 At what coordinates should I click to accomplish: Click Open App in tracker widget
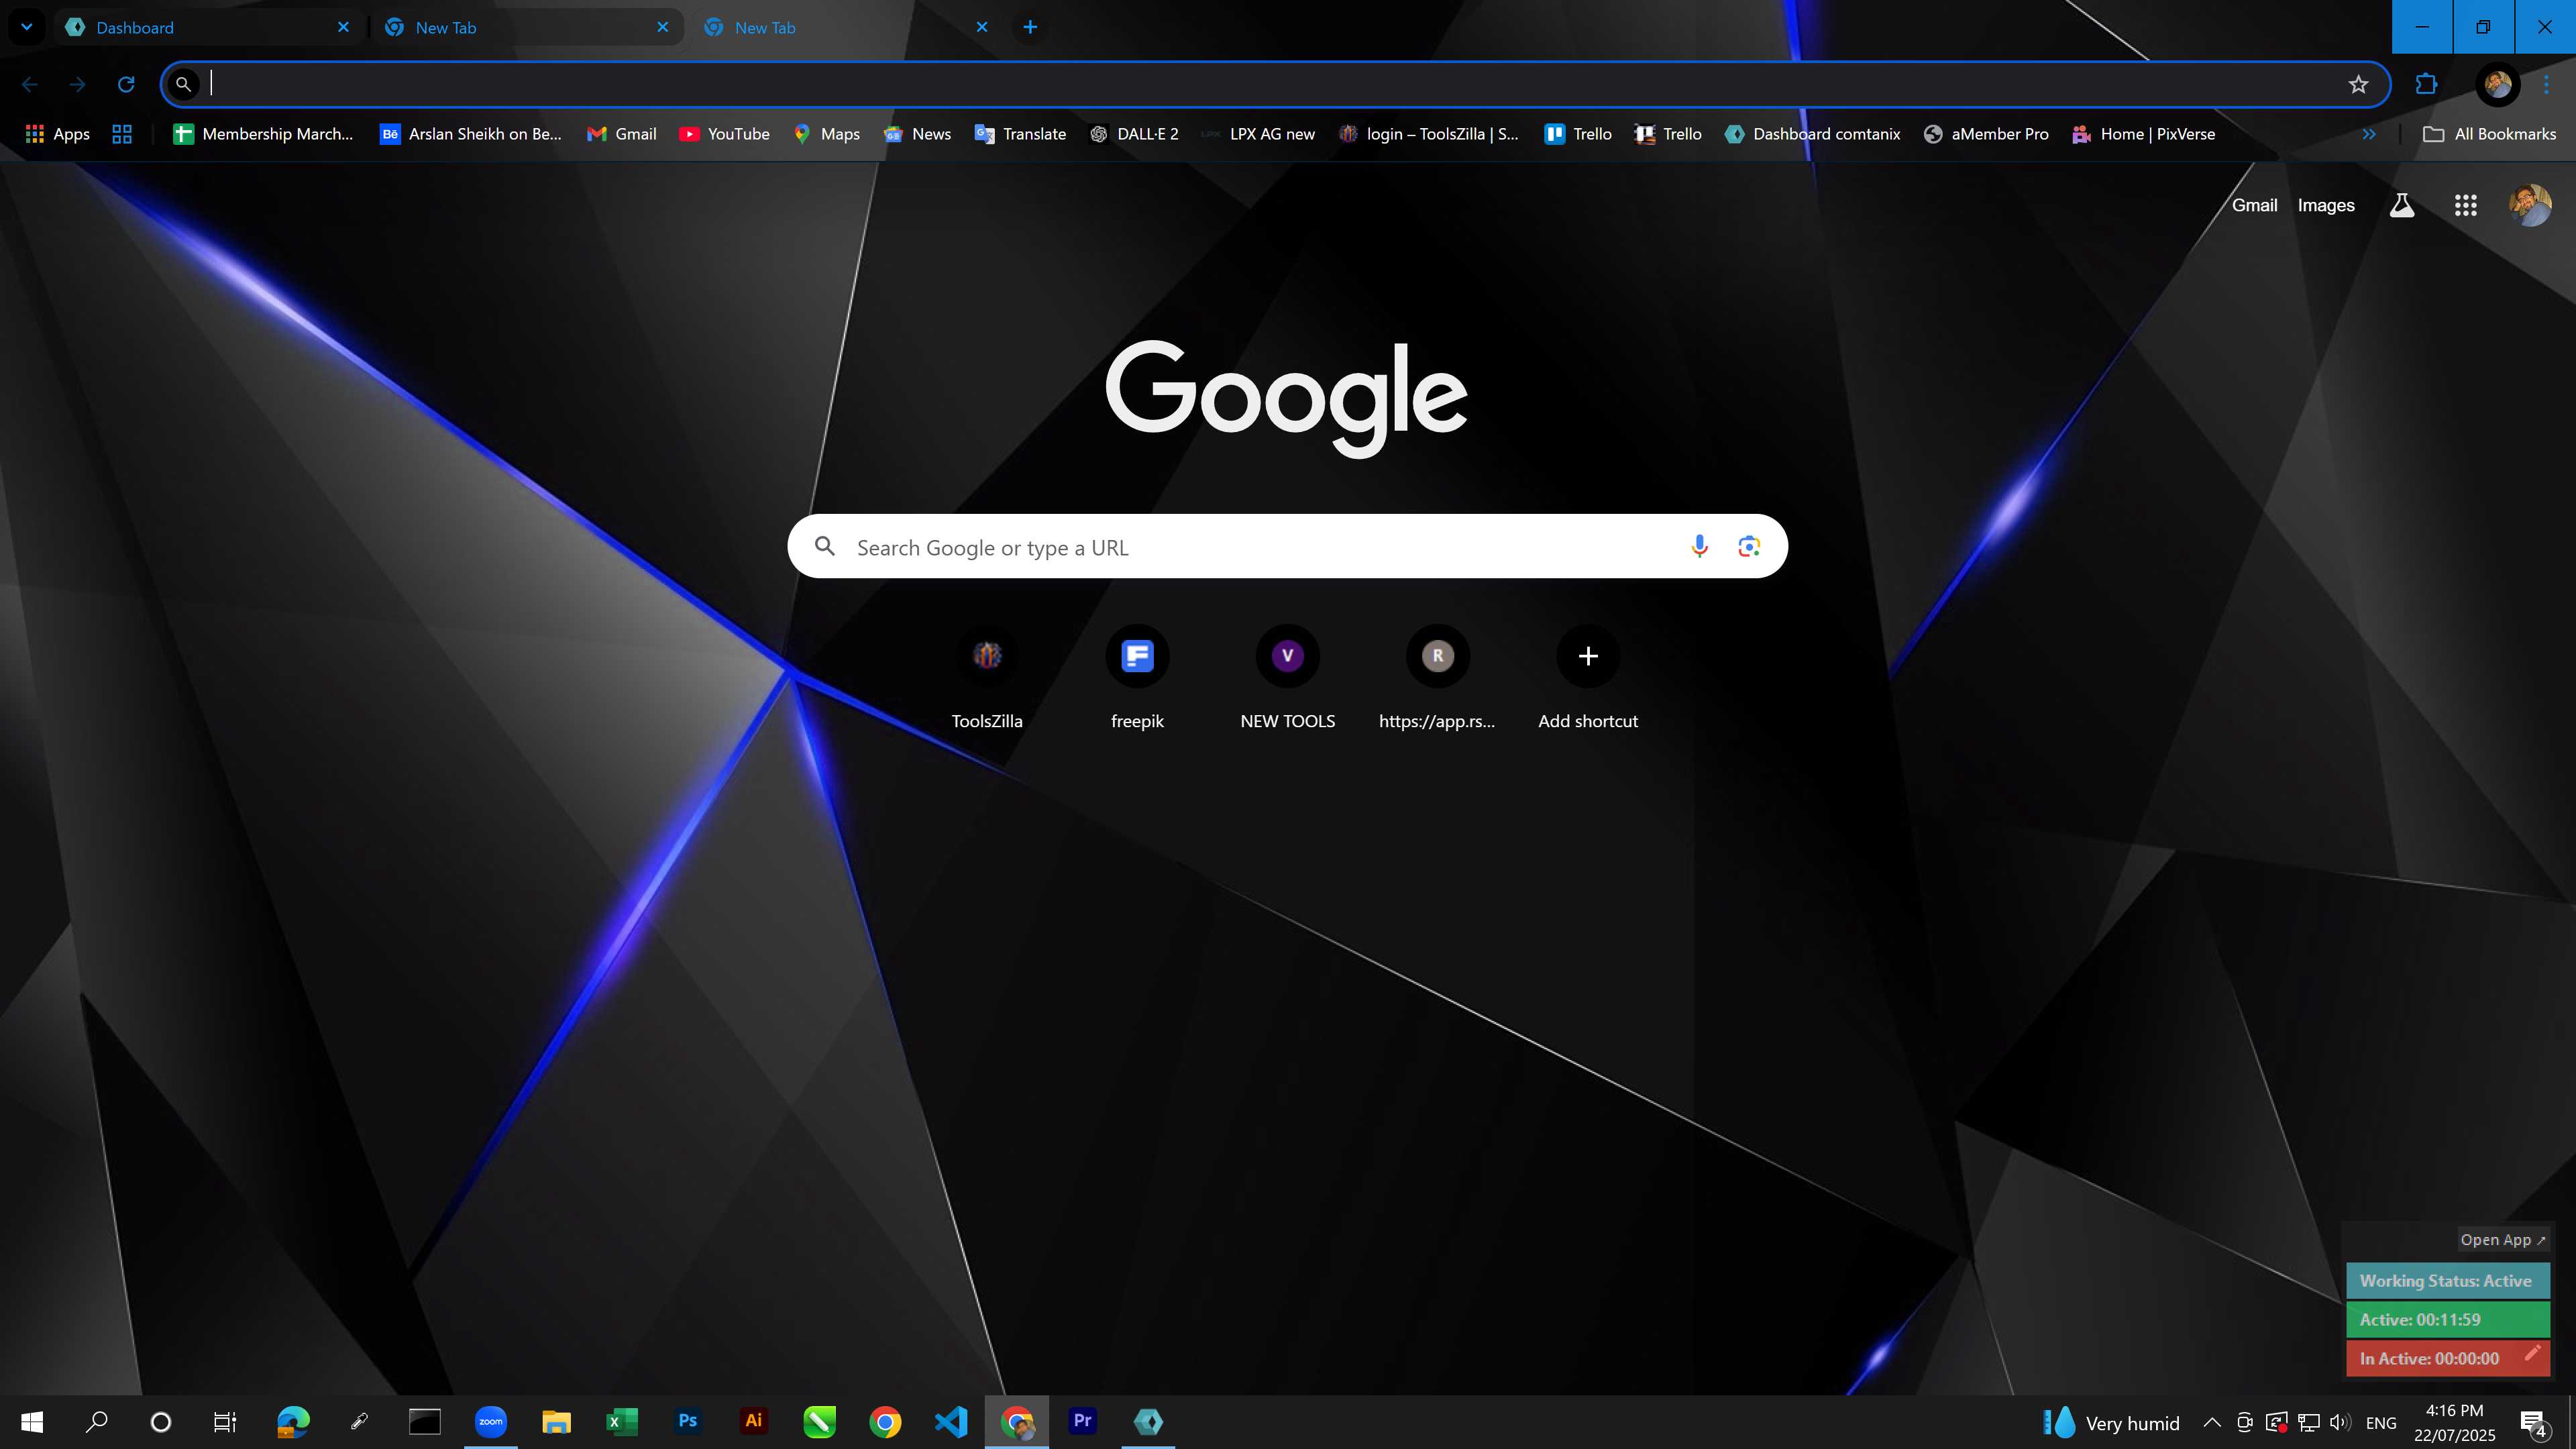pos(2503,1239)
